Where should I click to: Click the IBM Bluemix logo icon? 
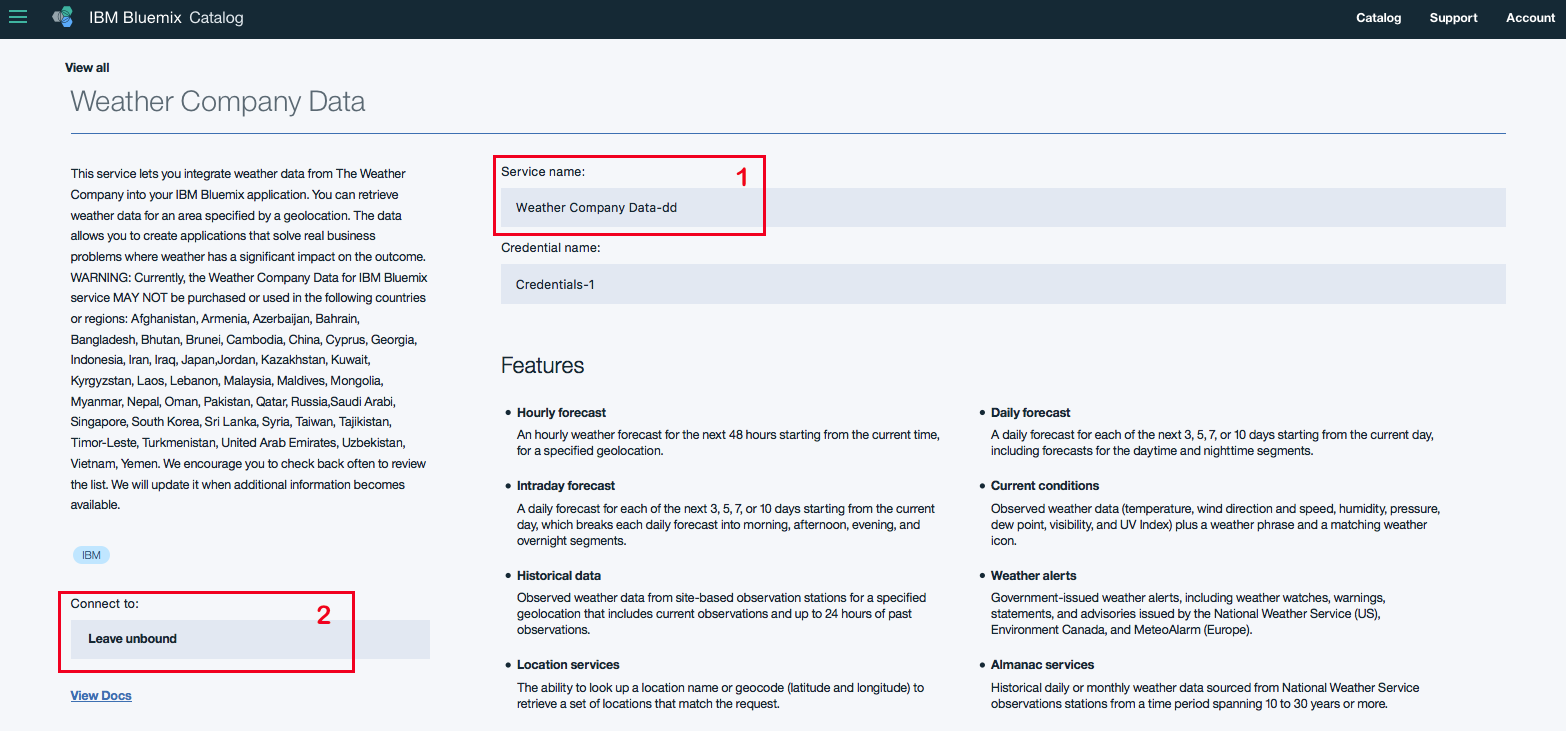[x=63, y=17]
